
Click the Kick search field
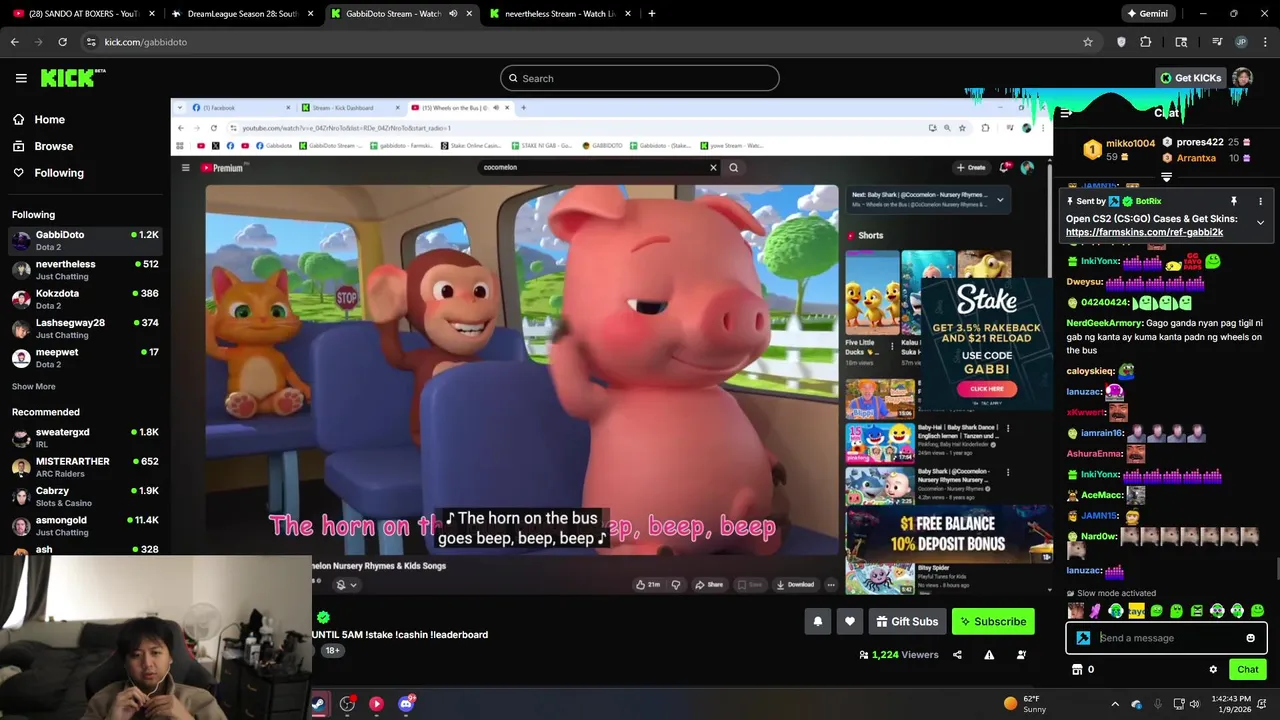tap(640, 78)
